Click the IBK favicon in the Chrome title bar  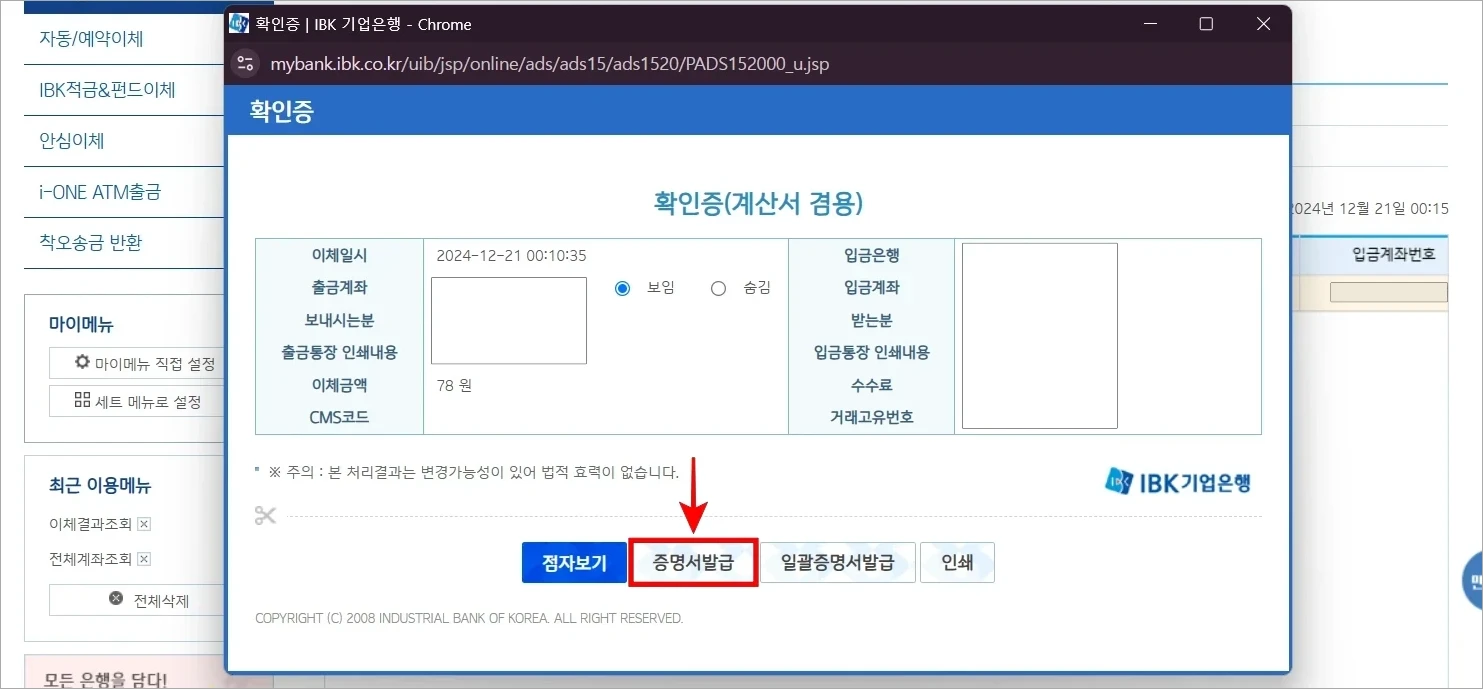pyautogui.click(x=239, y=23)
